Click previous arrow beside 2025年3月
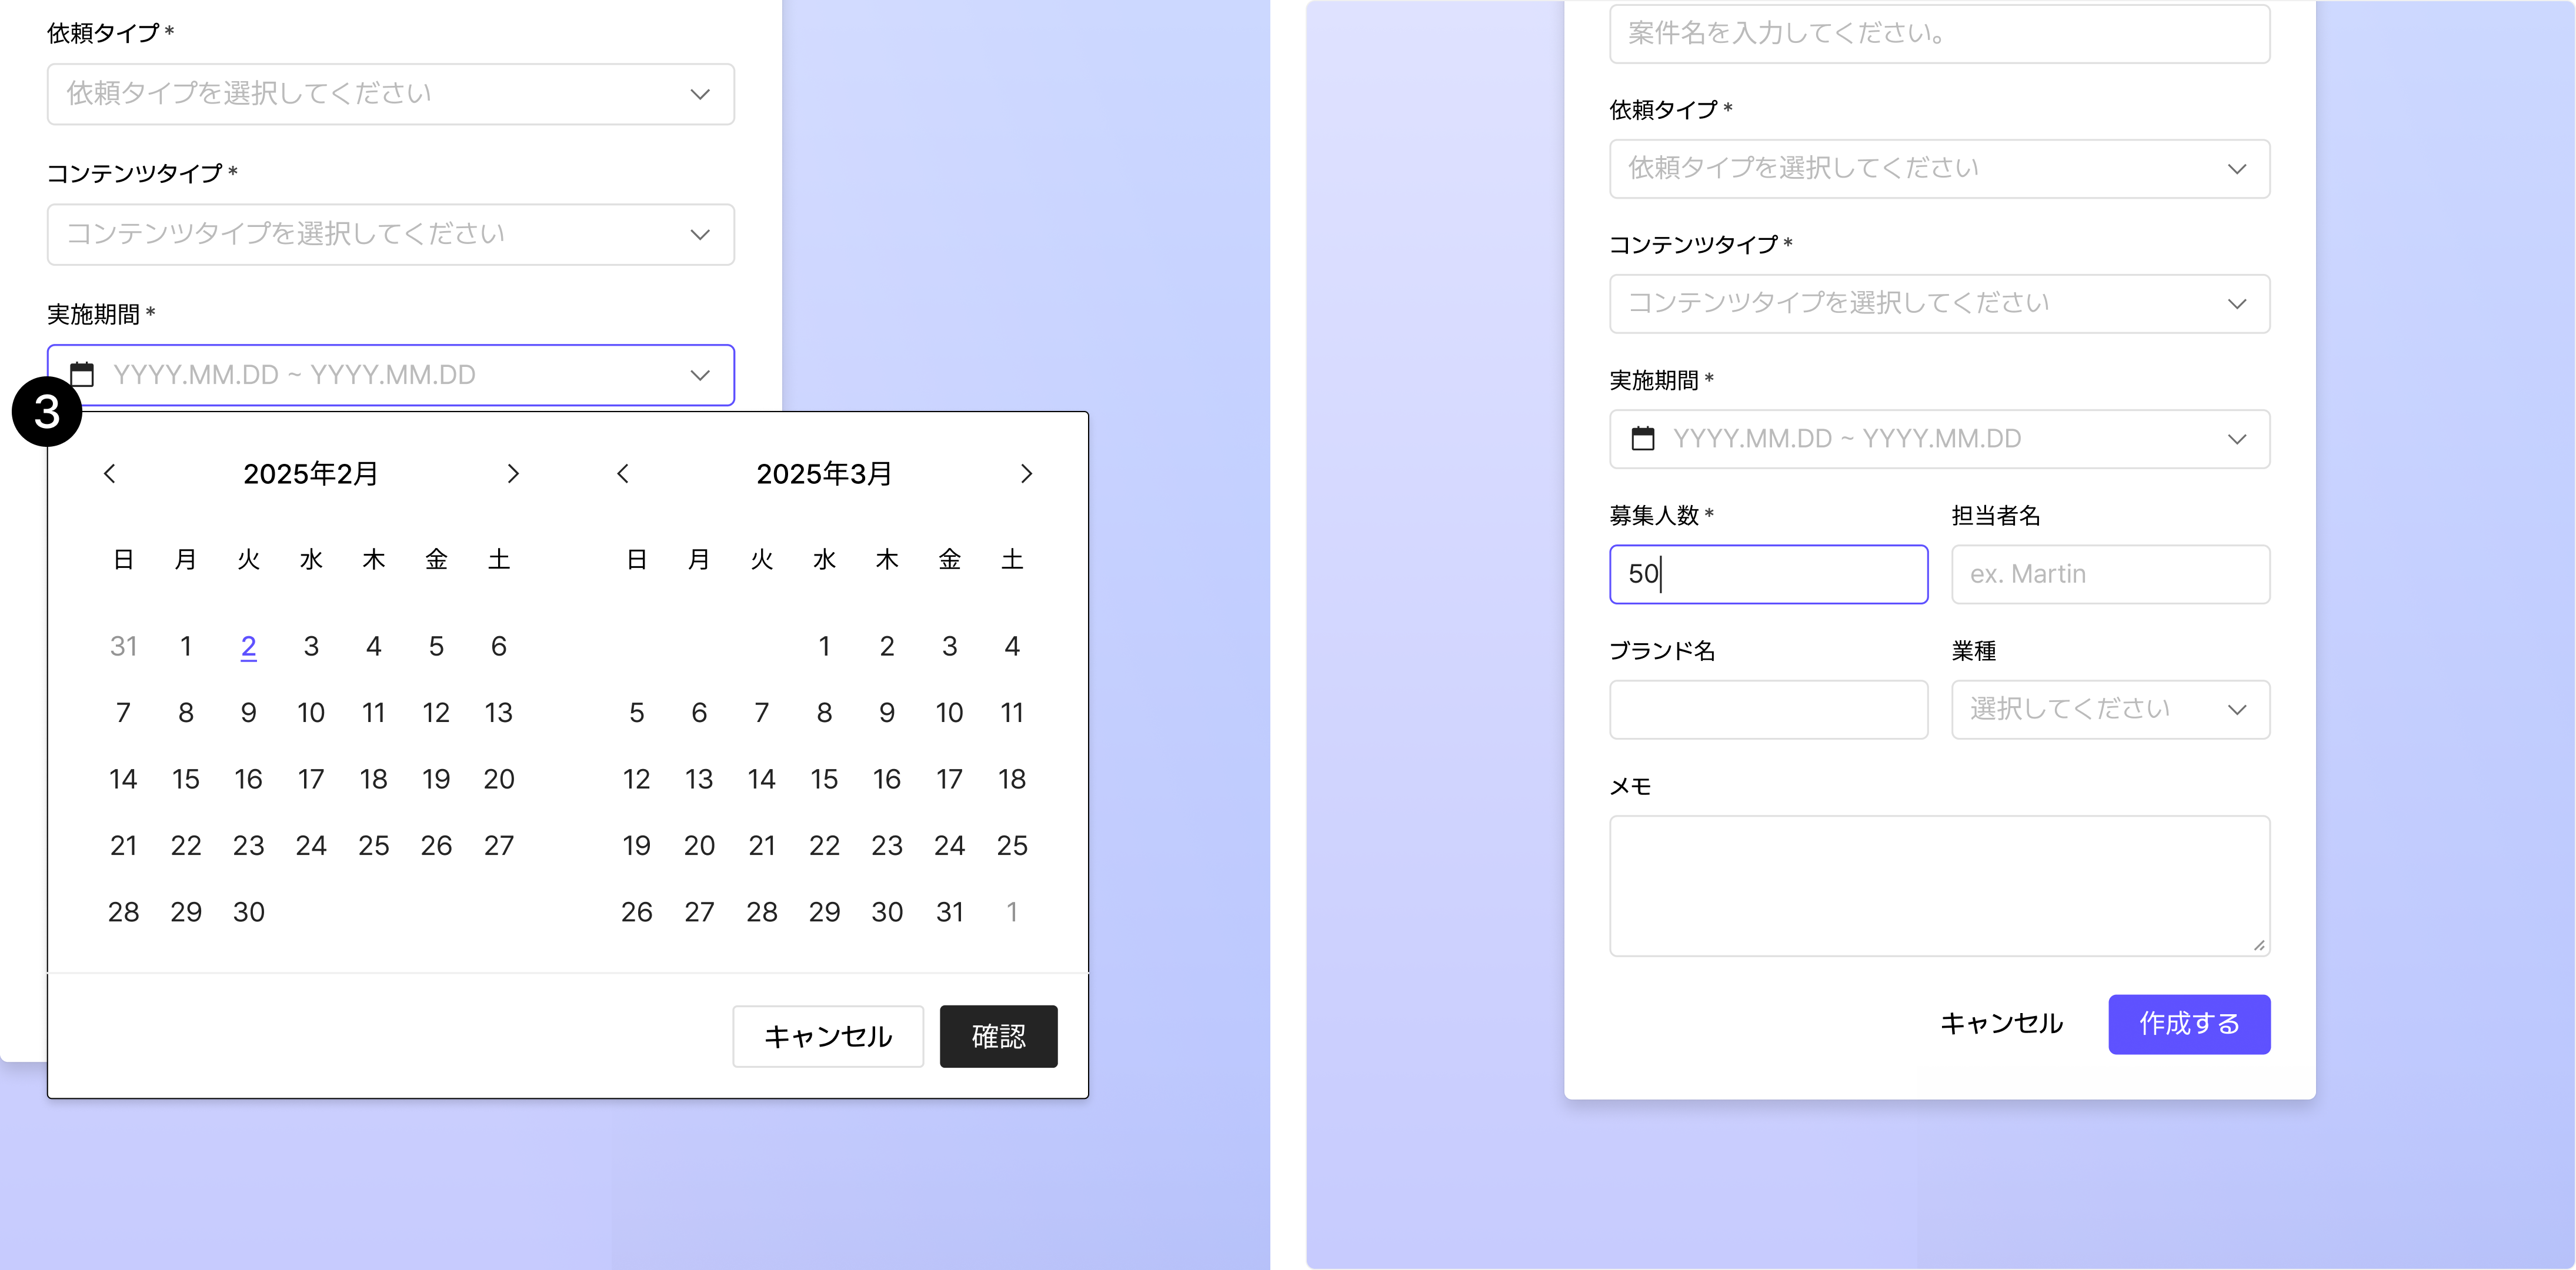This screenshot has width=2576, height=1270. pos(623,474)
